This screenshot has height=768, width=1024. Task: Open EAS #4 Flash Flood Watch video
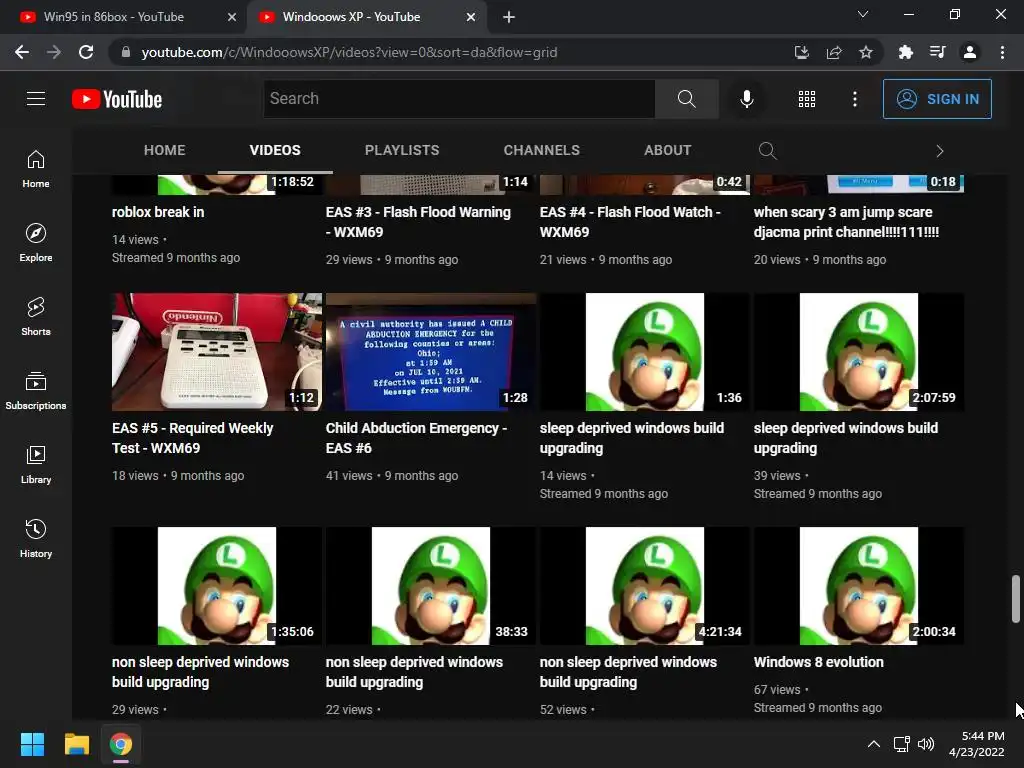630,222
